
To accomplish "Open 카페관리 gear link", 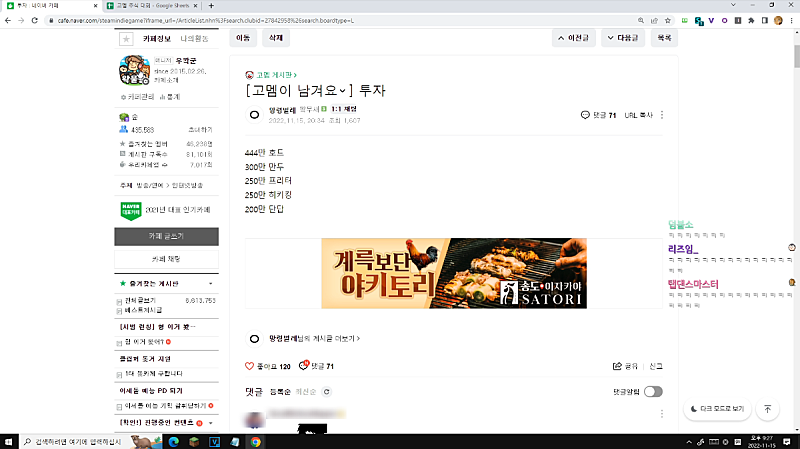I will point(138,97).
